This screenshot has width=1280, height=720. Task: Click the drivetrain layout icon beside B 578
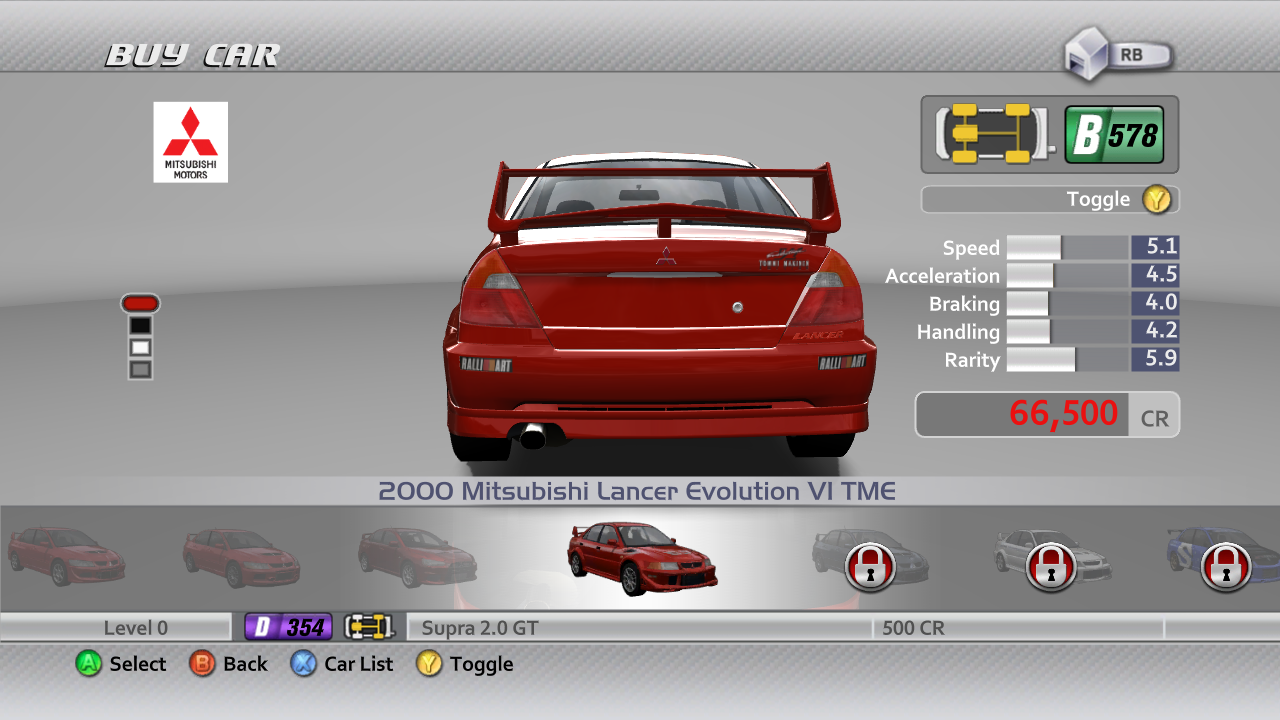coord(994,134)
